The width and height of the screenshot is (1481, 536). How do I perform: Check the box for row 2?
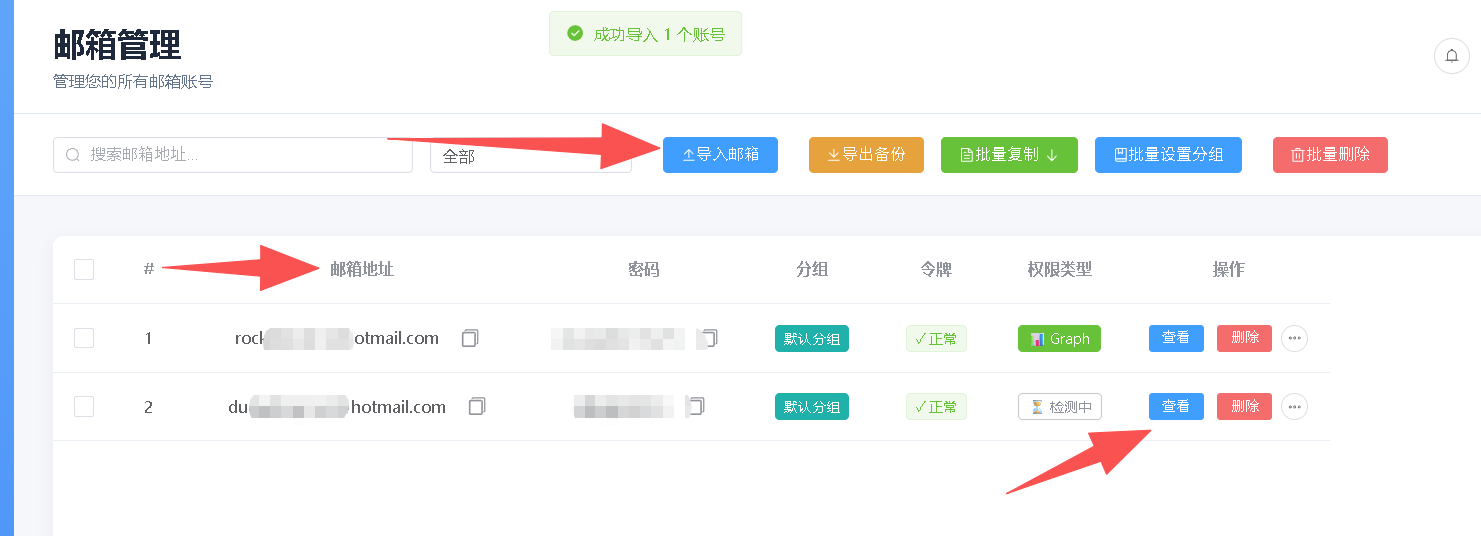point(84,406)
